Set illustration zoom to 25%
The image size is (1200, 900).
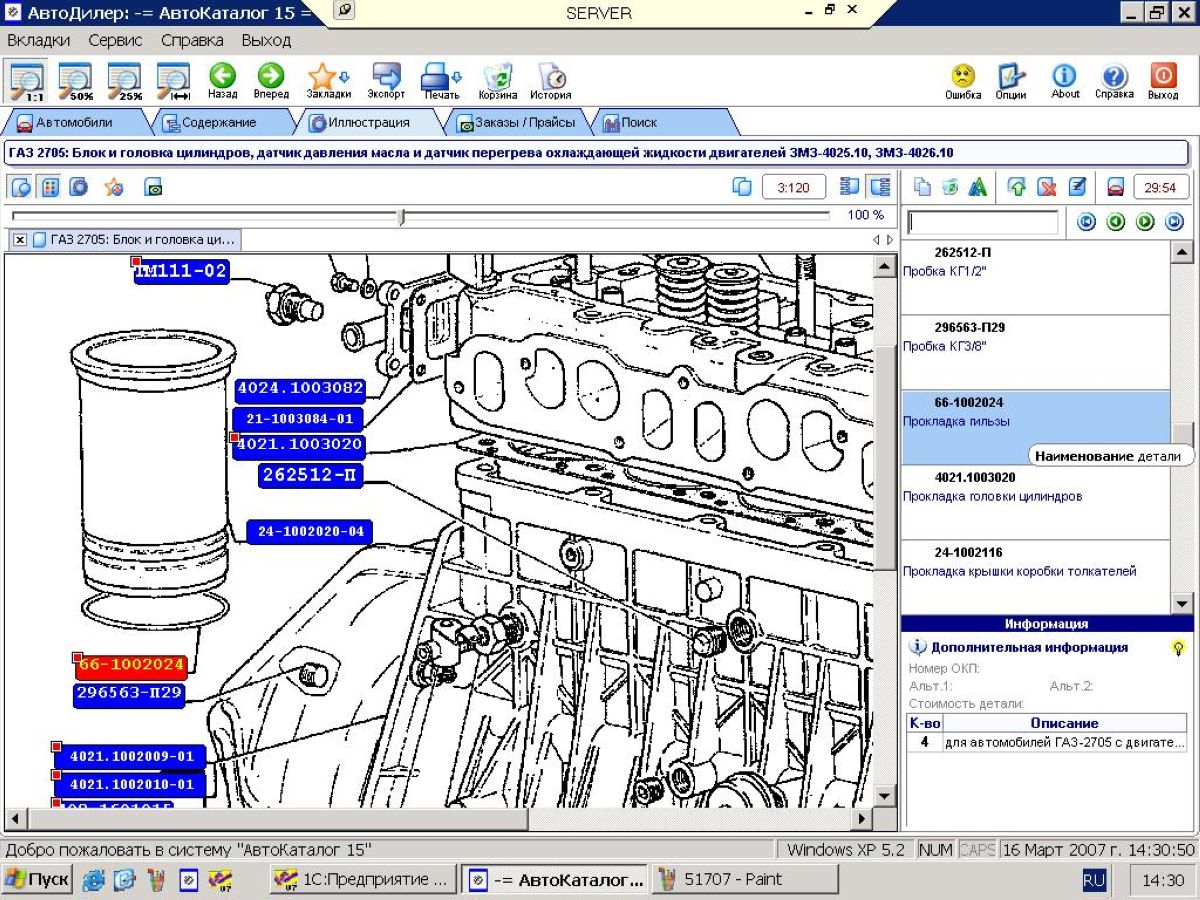(124, 81)
